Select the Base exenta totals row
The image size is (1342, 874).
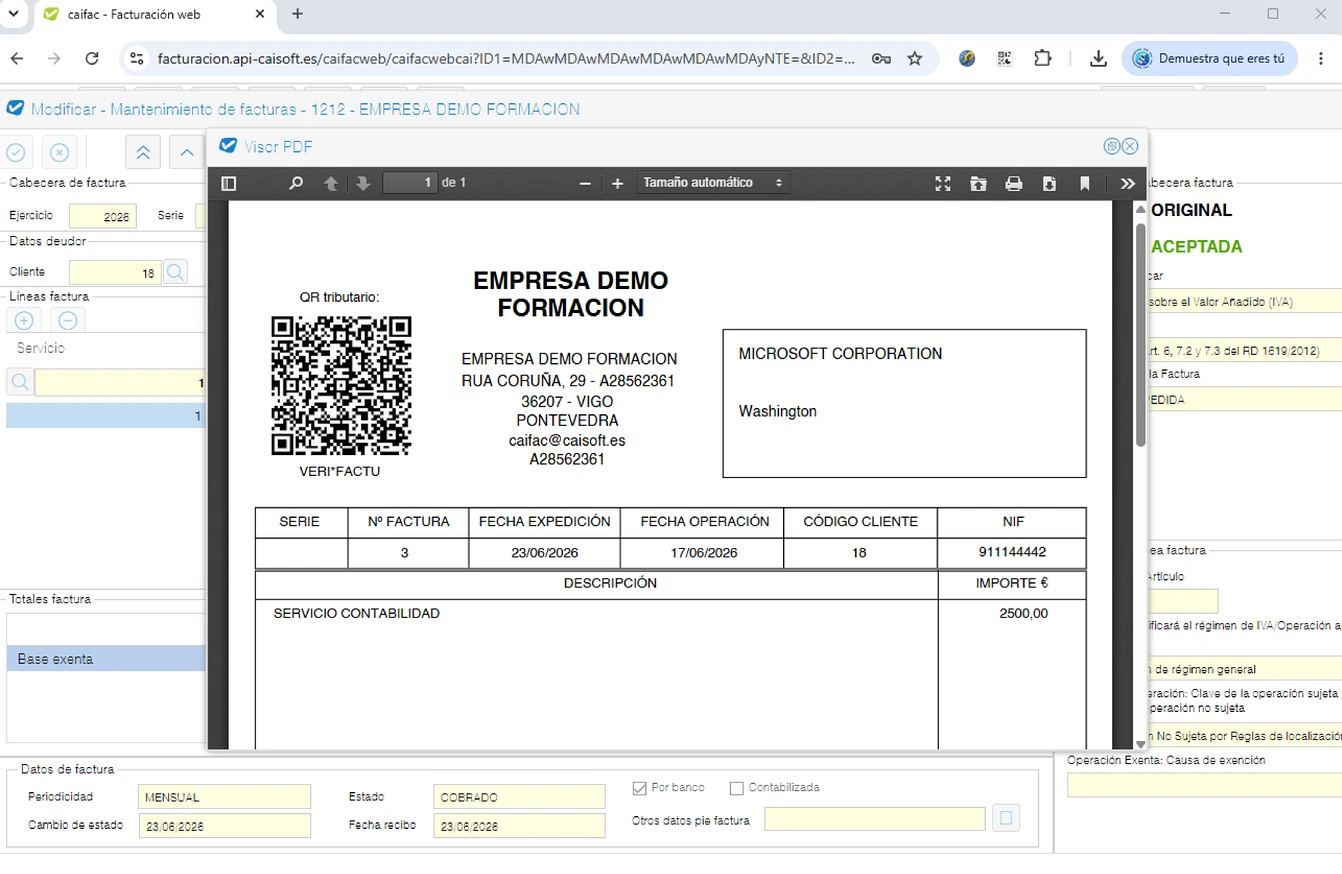pos(106,659)
